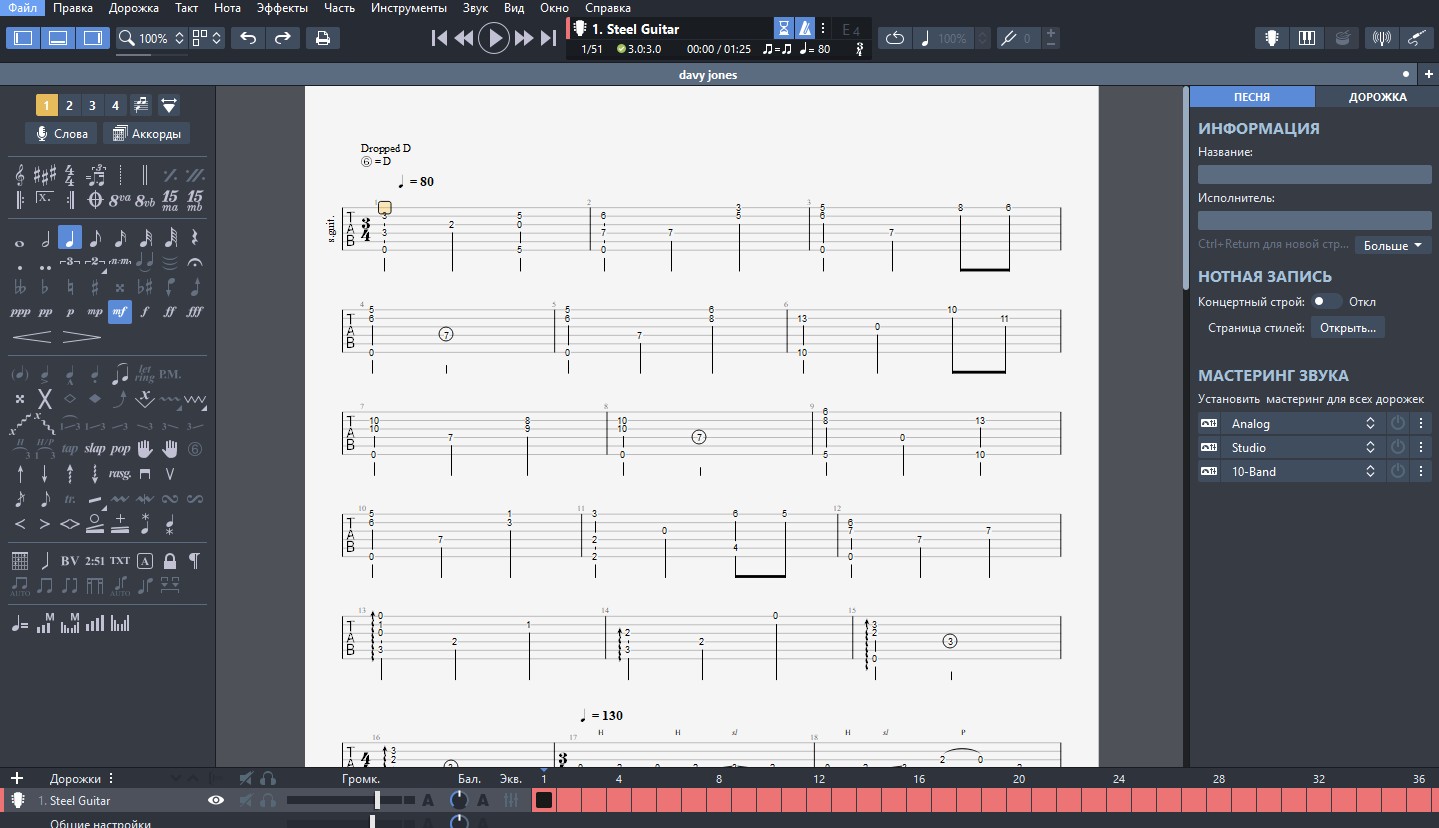The height and width of the screenshot is (828, 1439).
Task: Toggle the bottom global view panel
Action: [x=58, y=38]
